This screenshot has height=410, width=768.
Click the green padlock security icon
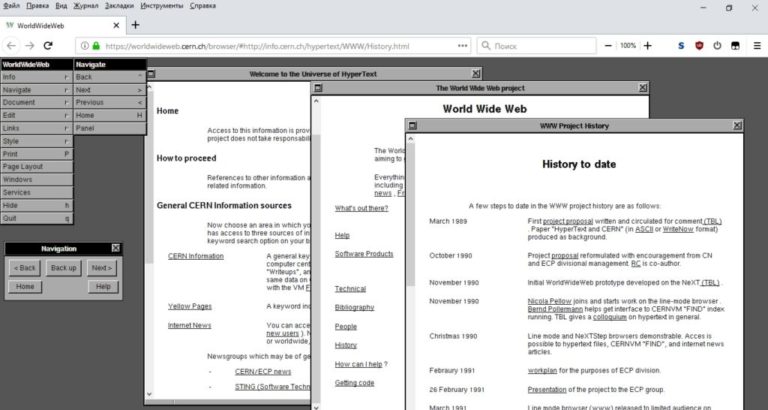(x=96, y=46)
